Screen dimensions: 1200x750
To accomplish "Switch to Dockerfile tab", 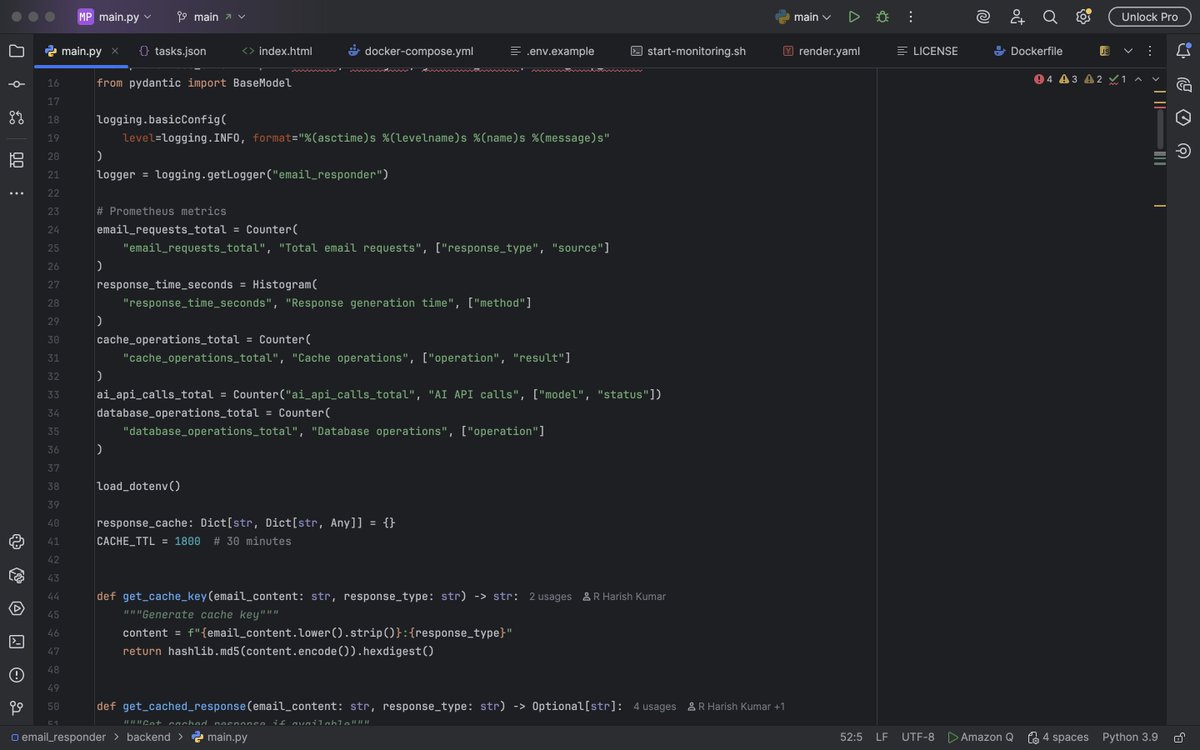I will 1029,51.
